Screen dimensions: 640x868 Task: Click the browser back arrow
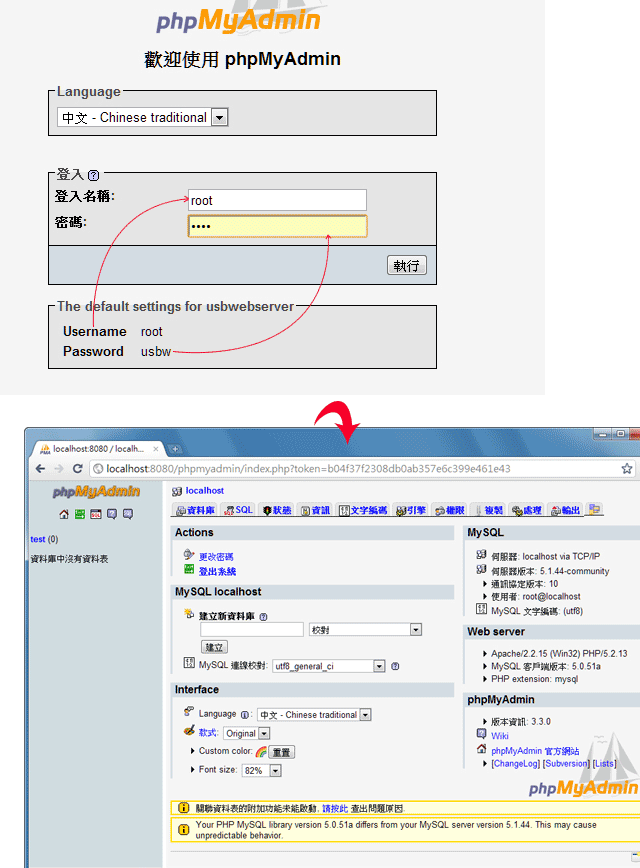click(x=40, y=469)
